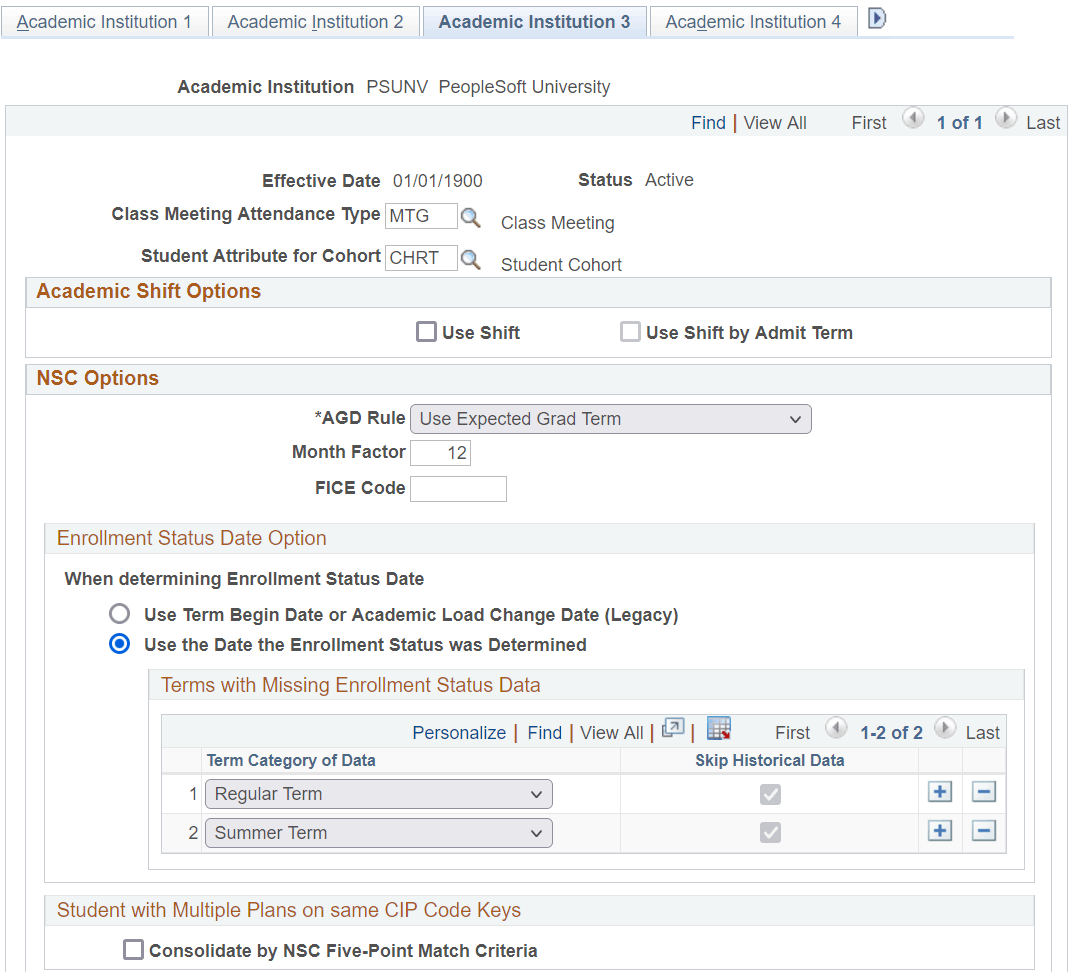Delete the Summer Term row

tap(983, 831)
